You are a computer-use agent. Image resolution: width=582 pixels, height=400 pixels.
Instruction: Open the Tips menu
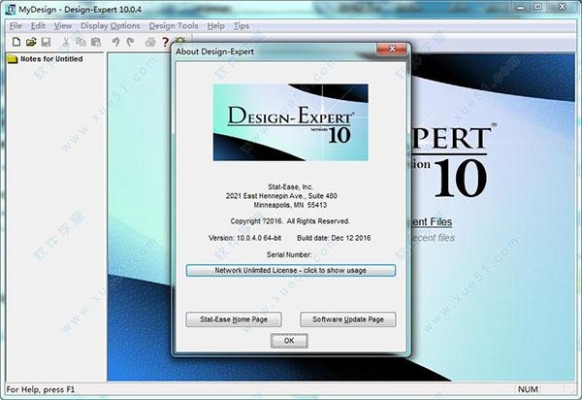[x=241, y=26]
